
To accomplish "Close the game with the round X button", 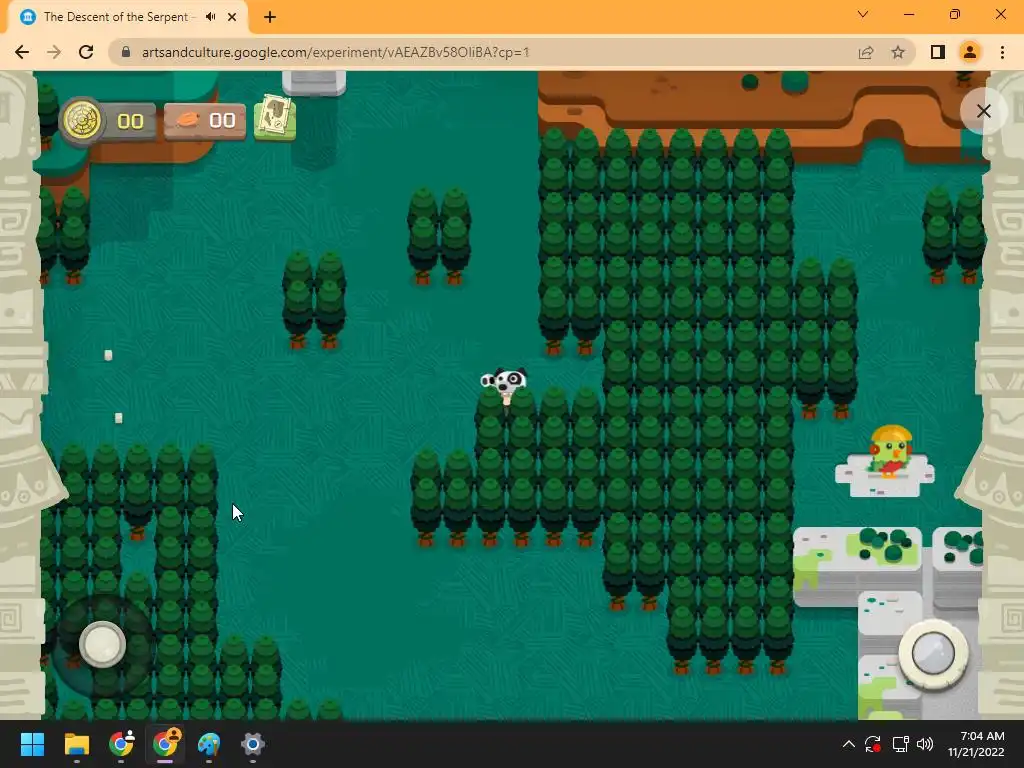I will coord(983,111).
